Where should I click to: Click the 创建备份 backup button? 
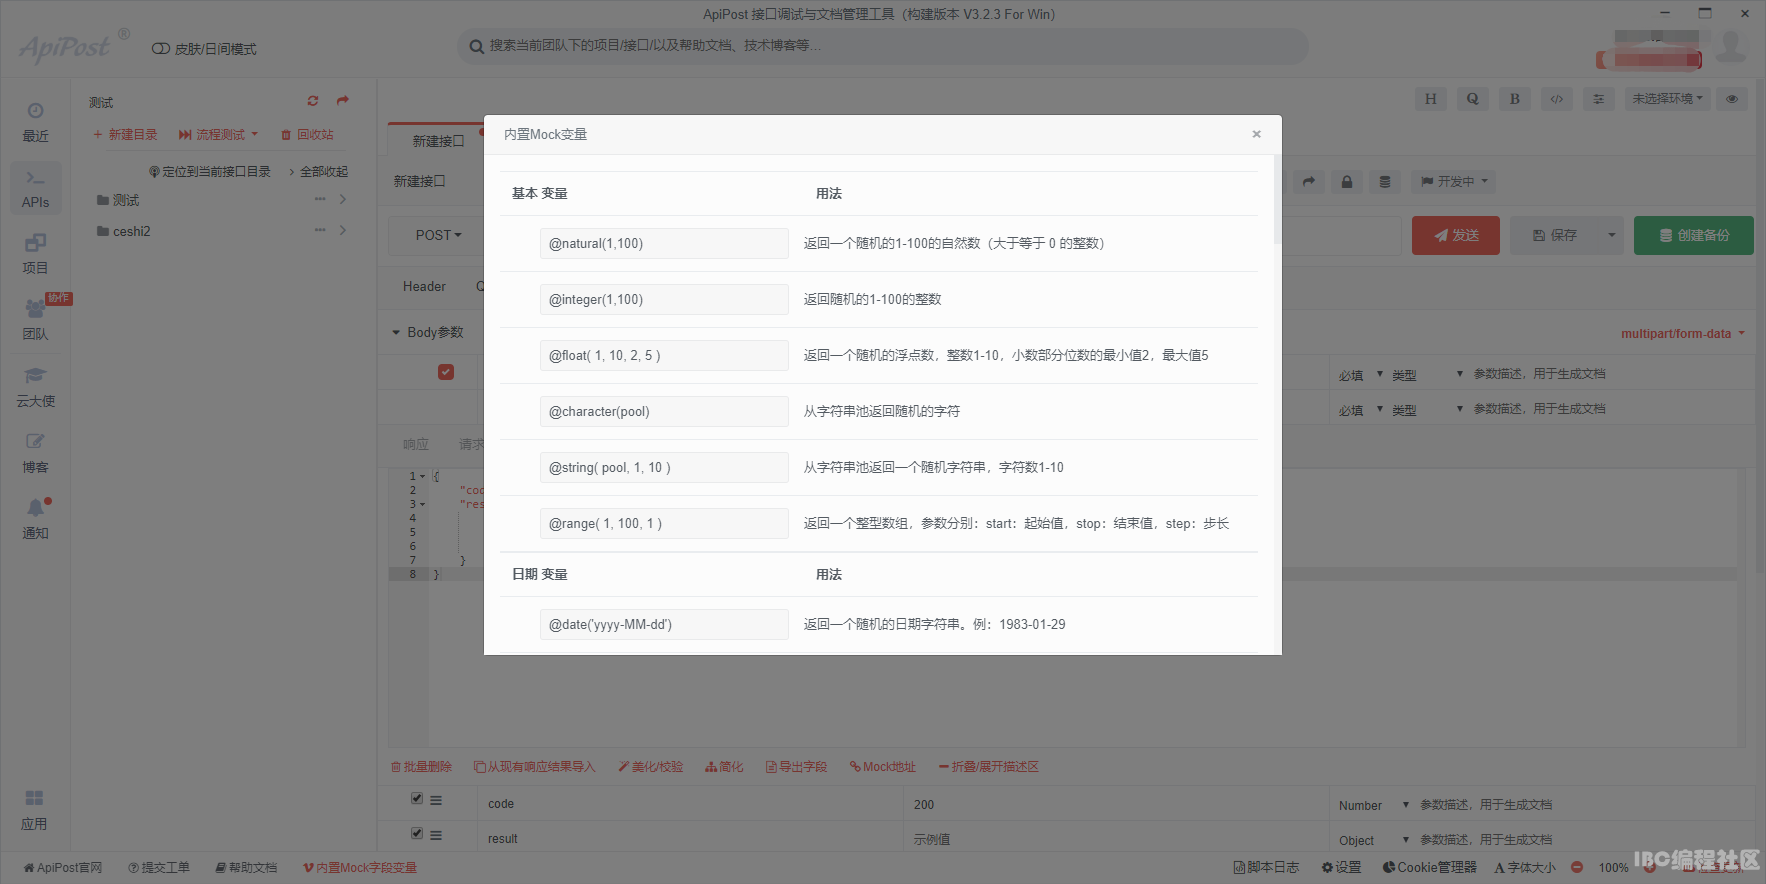[x=1694, y=236]
